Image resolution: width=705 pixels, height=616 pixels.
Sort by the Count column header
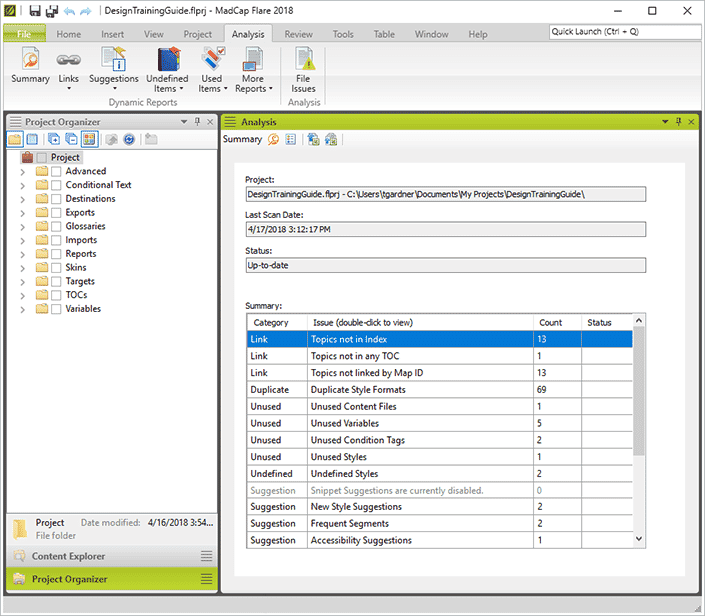(x=557, y=322)
